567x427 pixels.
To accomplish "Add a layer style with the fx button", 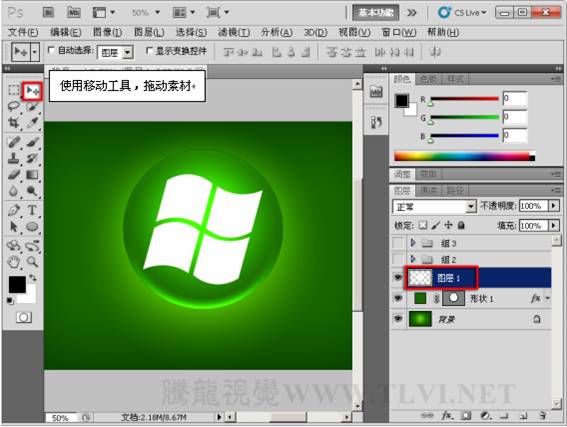I will [447, 416].
